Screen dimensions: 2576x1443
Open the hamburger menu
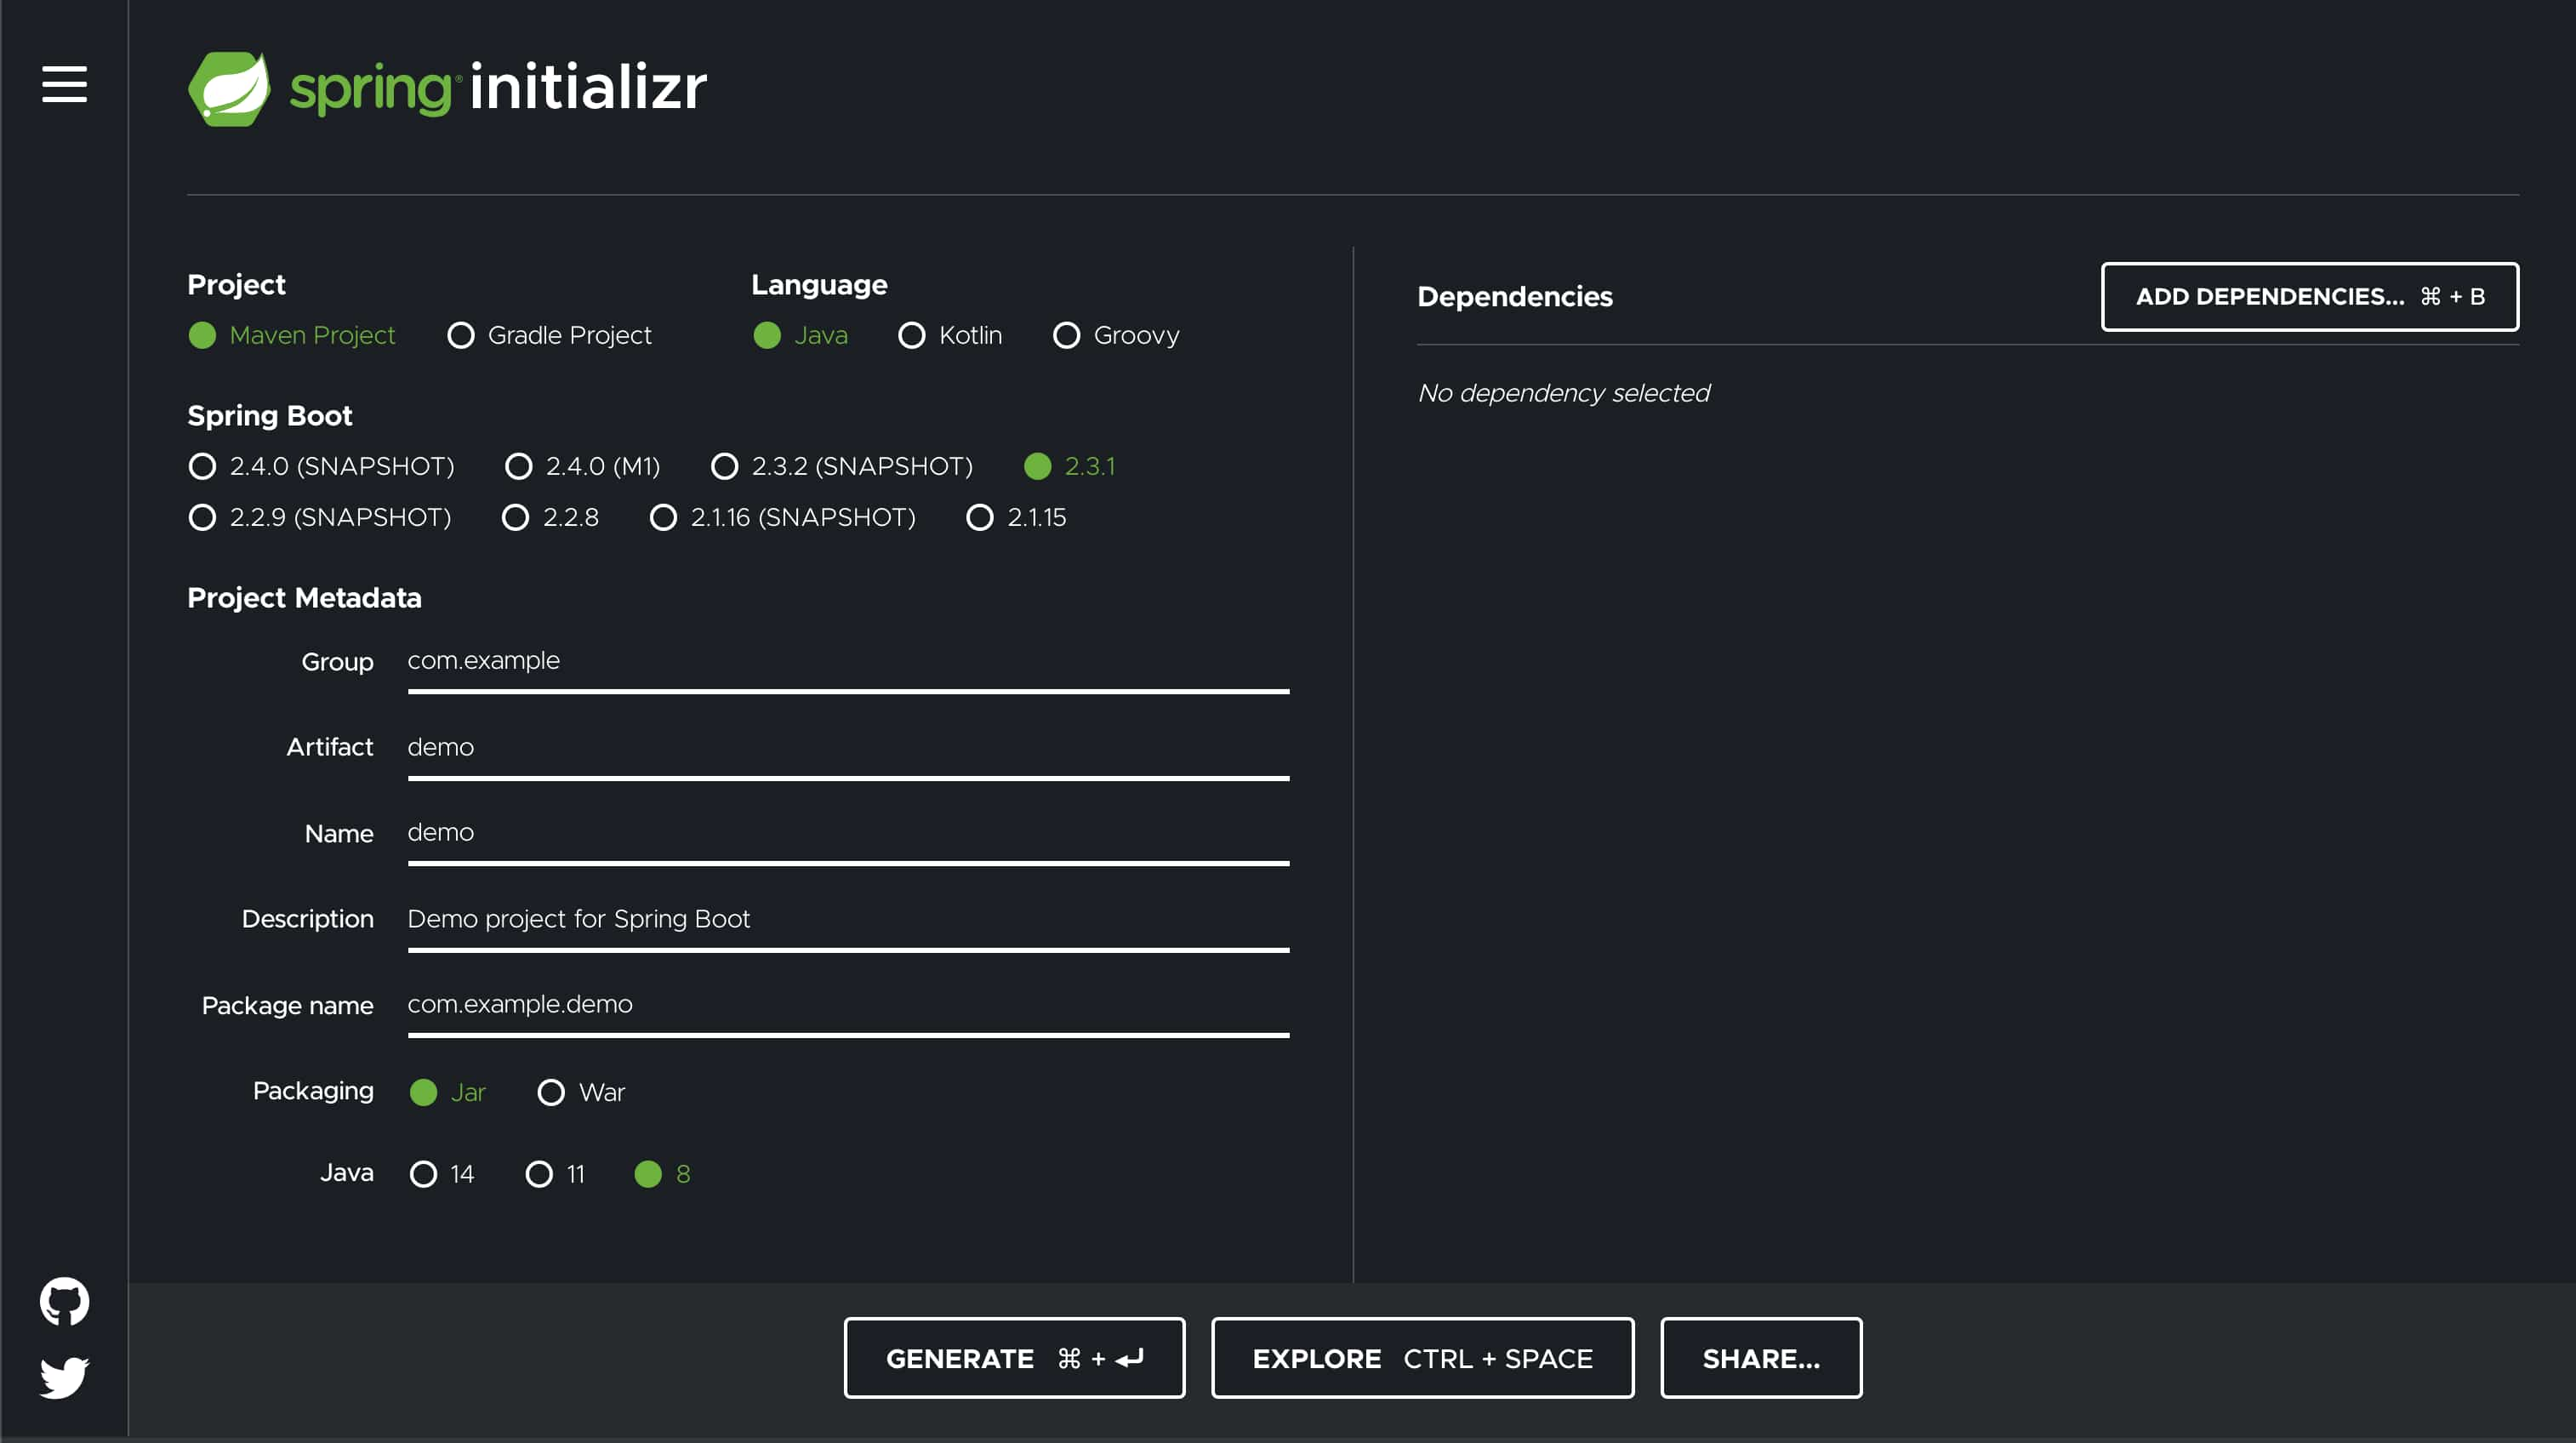64,84
